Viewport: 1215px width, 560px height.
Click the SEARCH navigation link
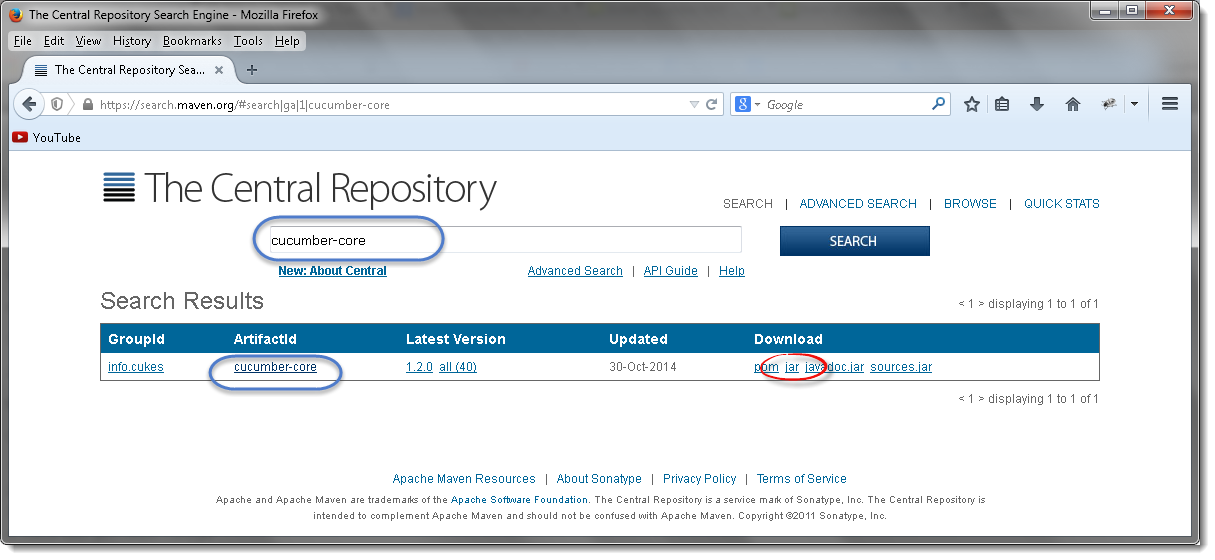748,203
